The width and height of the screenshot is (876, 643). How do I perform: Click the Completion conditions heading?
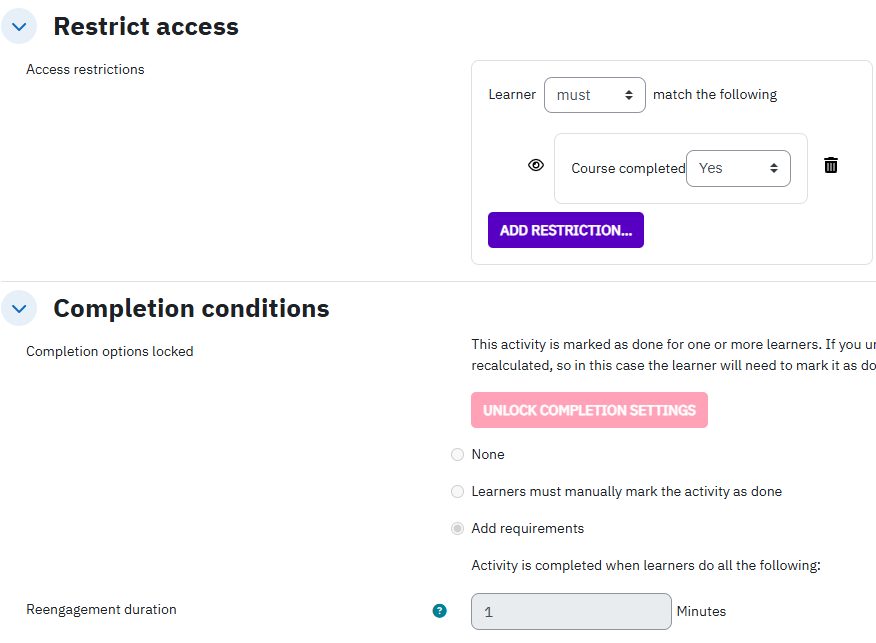point(191,308)
